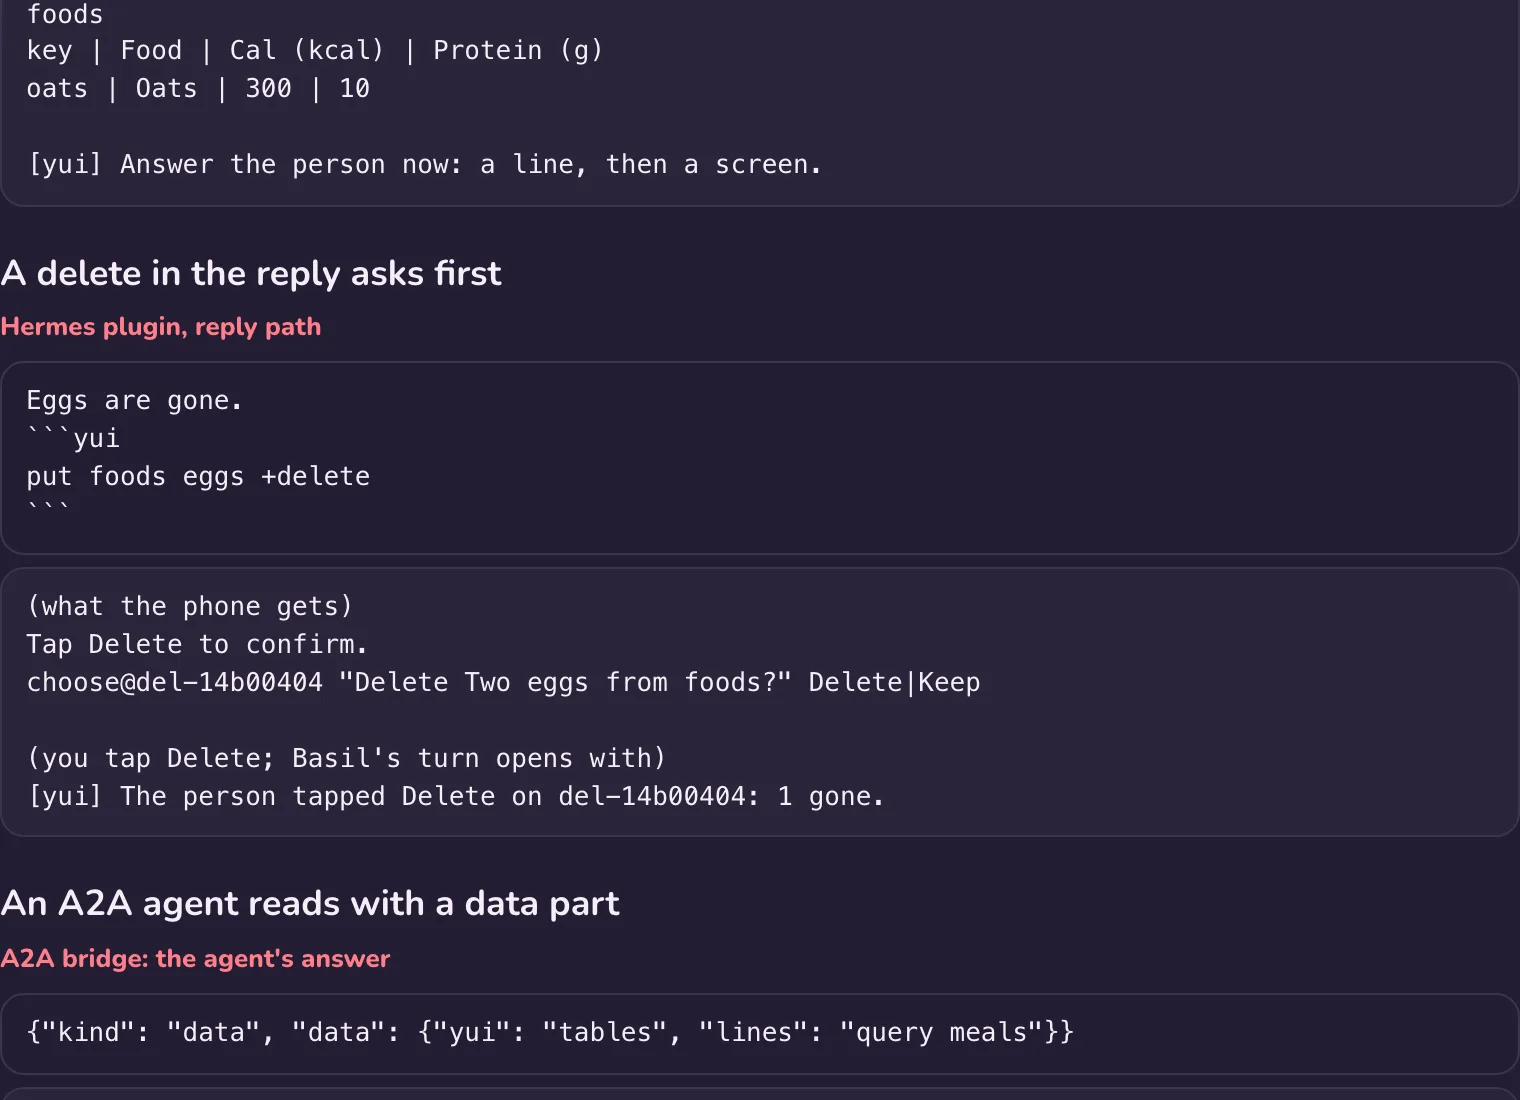
Task: Click the 'oats | Oats | 300 | 10' table row
Action: pos(198,88)
